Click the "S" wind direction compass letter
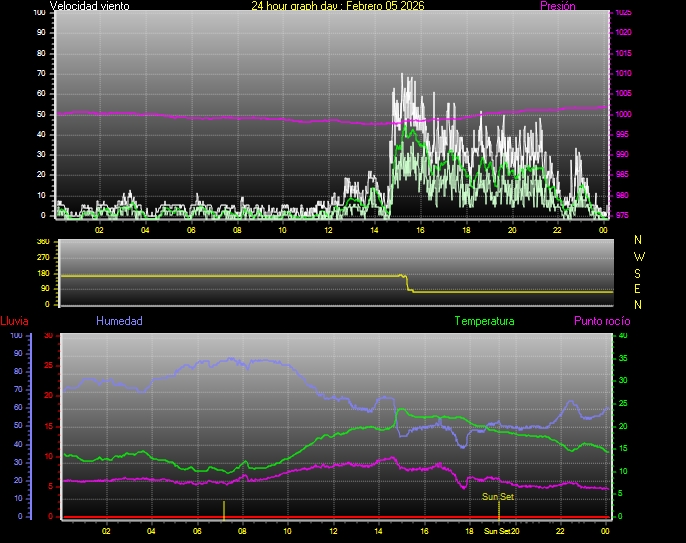This screenshot has width=686, height=543. [x=639, y=272]
